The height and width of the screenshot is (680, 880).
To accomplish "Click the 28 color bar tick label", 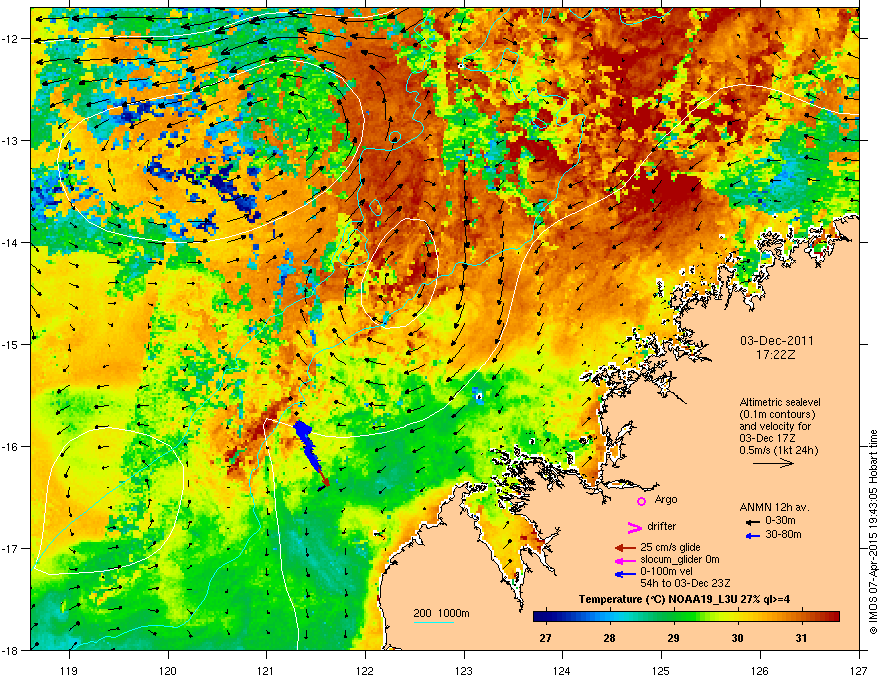I will tap(609, 638).
